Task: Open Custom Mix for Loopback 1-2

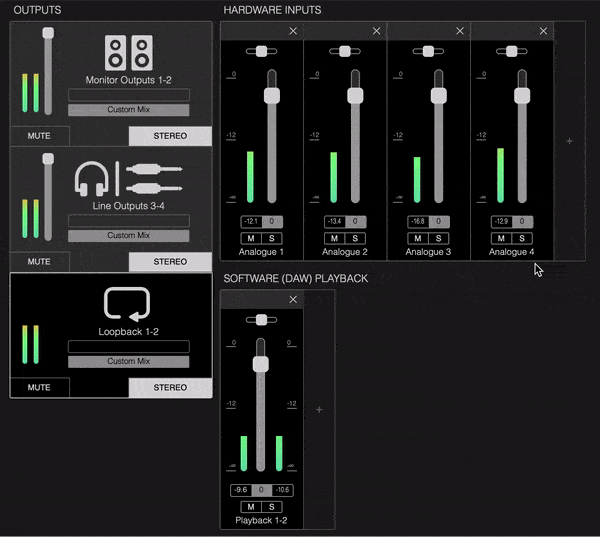Action: pyautogui.click(x=129, y=361)
